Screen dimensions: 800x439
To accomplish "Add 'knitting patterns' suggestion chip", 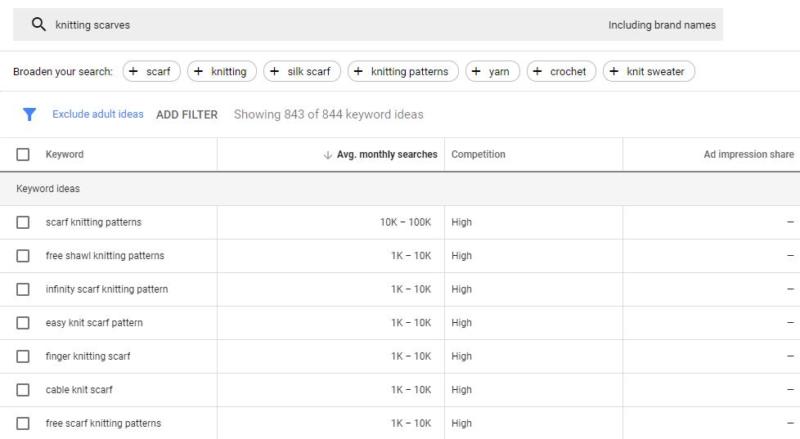I will click(403, 72).
